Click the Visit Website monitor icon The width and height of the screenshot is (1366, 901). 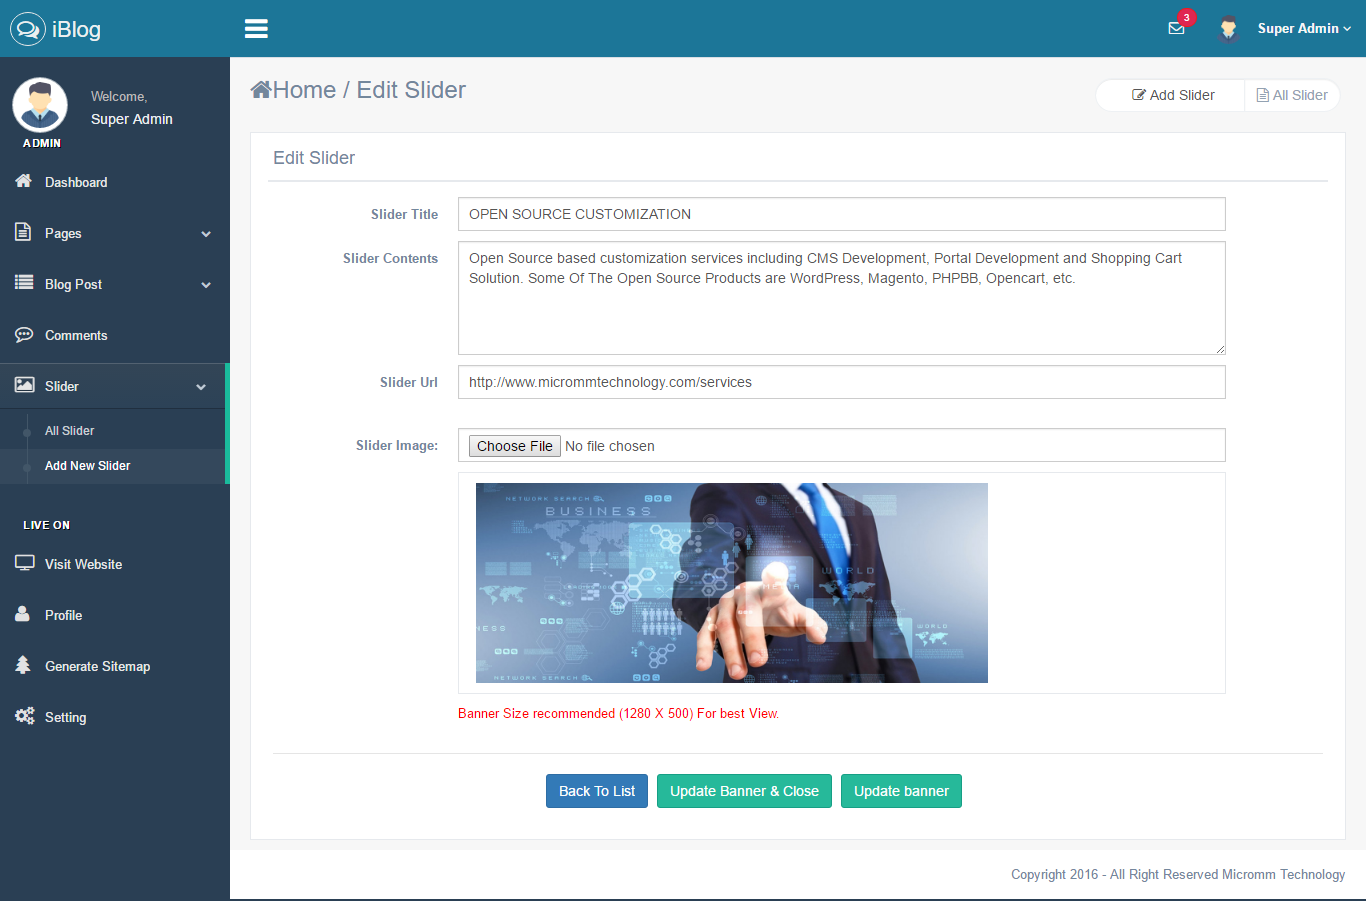[24, 563]
